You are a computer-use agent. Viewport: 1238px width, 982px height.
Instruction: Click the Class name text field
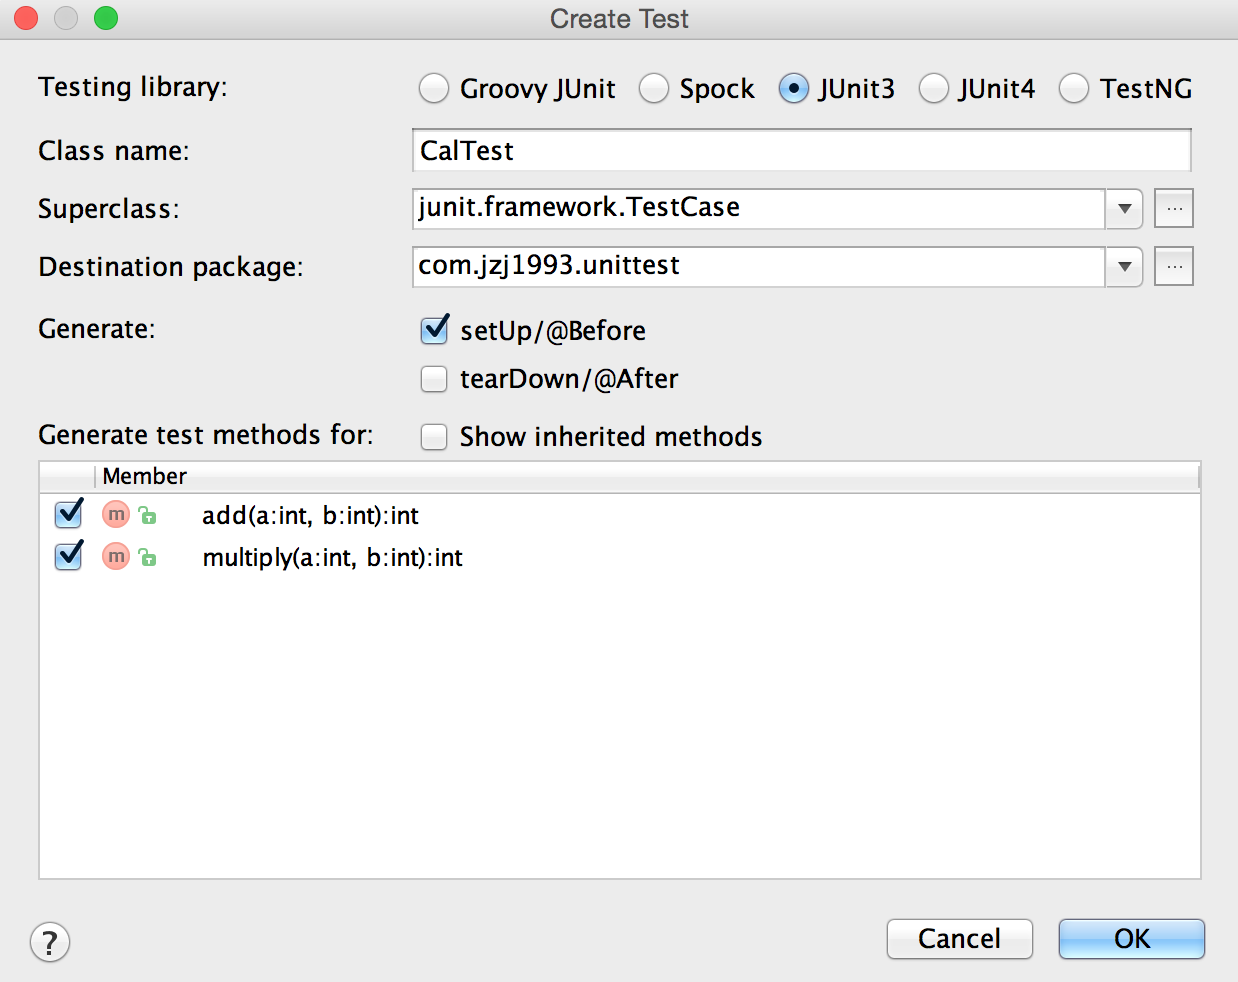[x=800, y=151]
